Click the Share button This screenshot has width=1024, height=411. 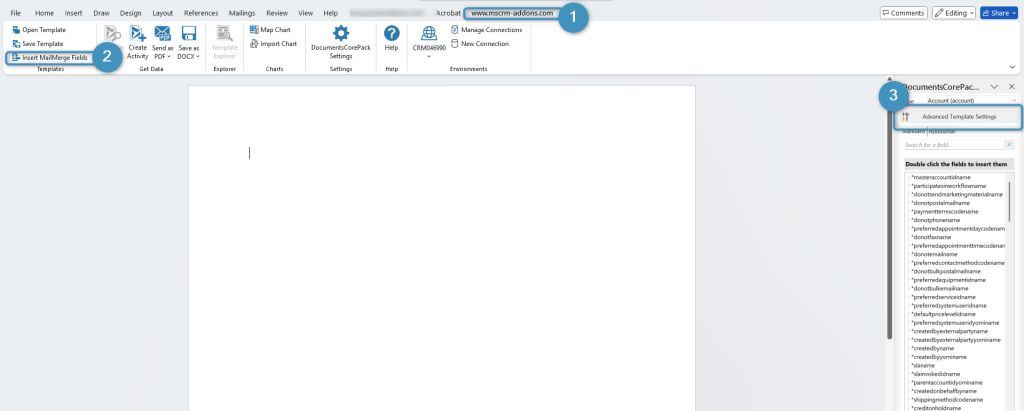pyautogui.click(x=999, y=13)
